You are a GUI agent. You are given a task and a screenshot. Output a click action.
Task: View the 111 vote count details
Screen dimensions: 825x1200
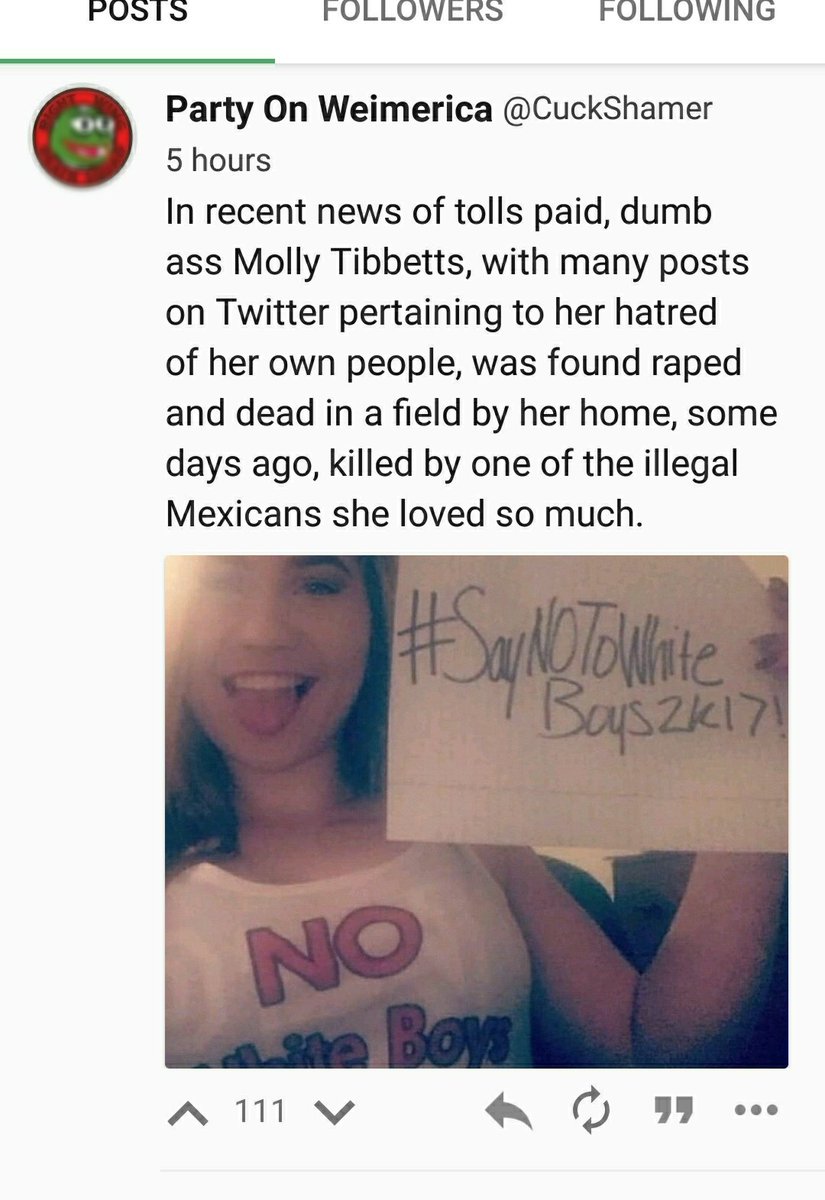(x=260, y=1111)
